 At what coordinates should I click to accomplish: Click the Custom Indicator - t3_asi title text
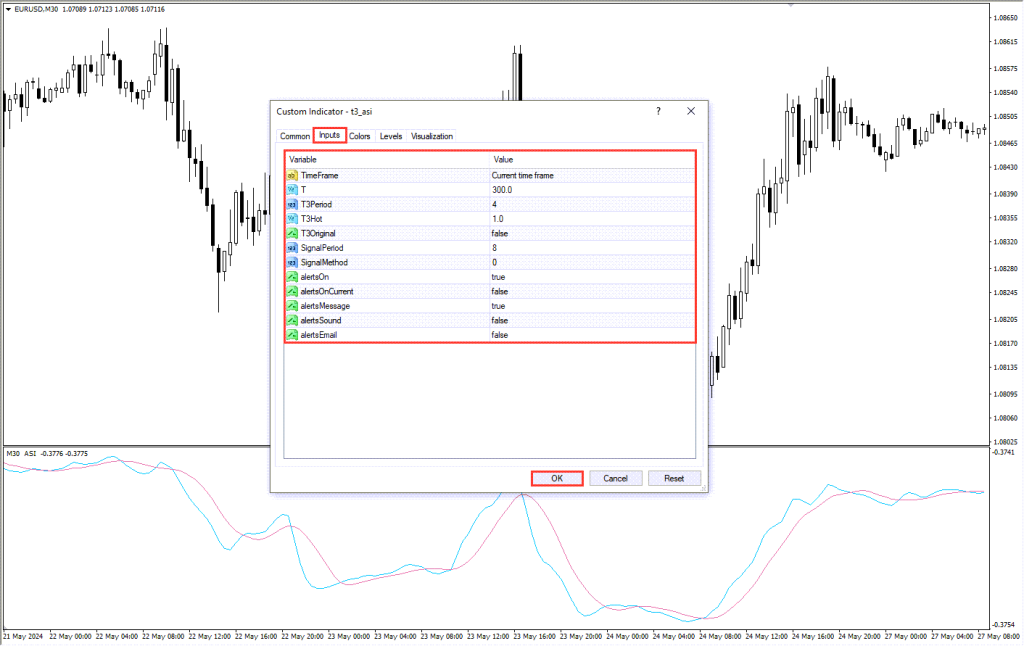tap(324, 112)
